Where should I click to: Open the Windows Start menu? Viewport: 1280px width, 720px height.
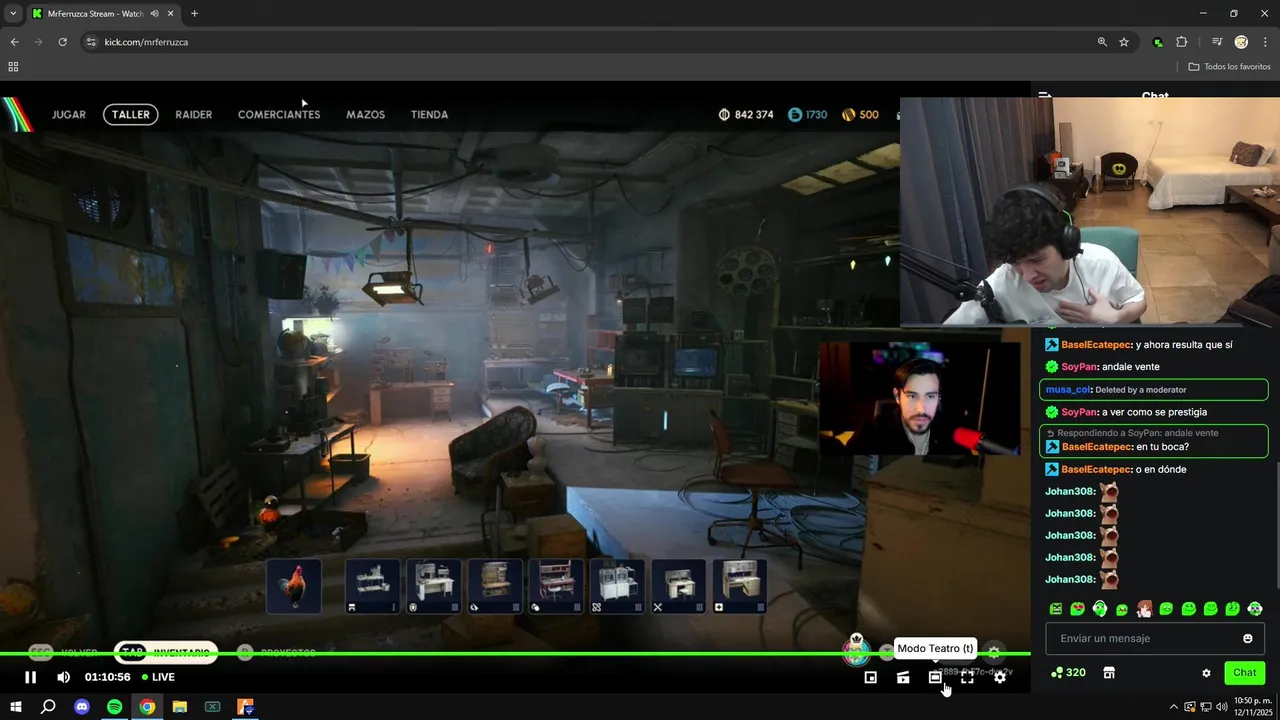coord(16,707)
